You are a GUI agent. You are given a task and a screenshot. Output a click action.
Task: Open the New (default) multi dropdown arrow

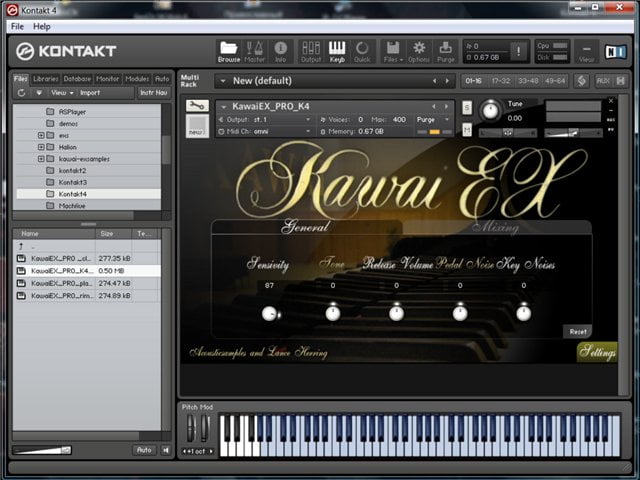(223, 81)
